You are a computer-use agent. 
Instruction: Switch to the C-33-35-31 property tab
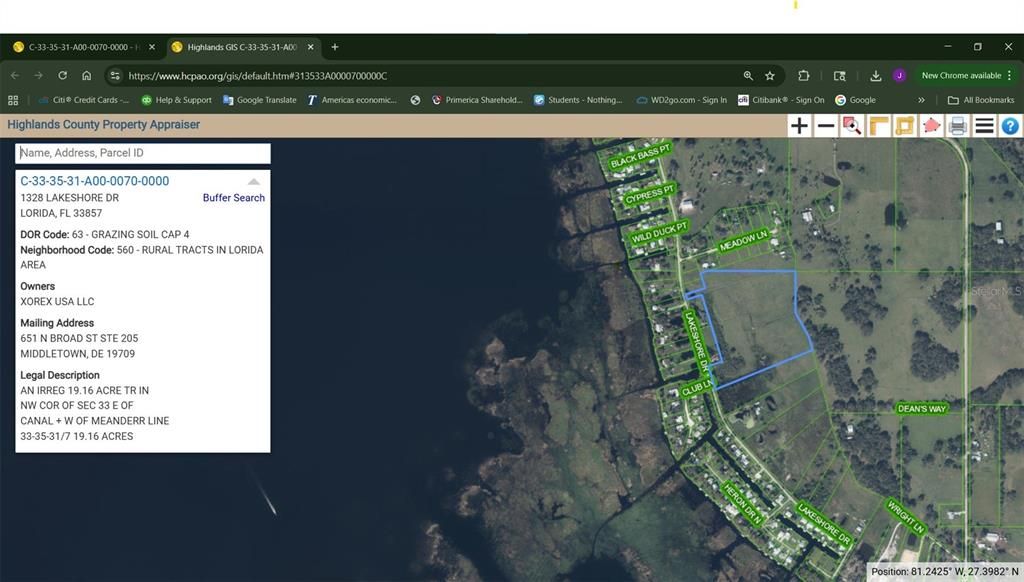click(x=82, y=46)
